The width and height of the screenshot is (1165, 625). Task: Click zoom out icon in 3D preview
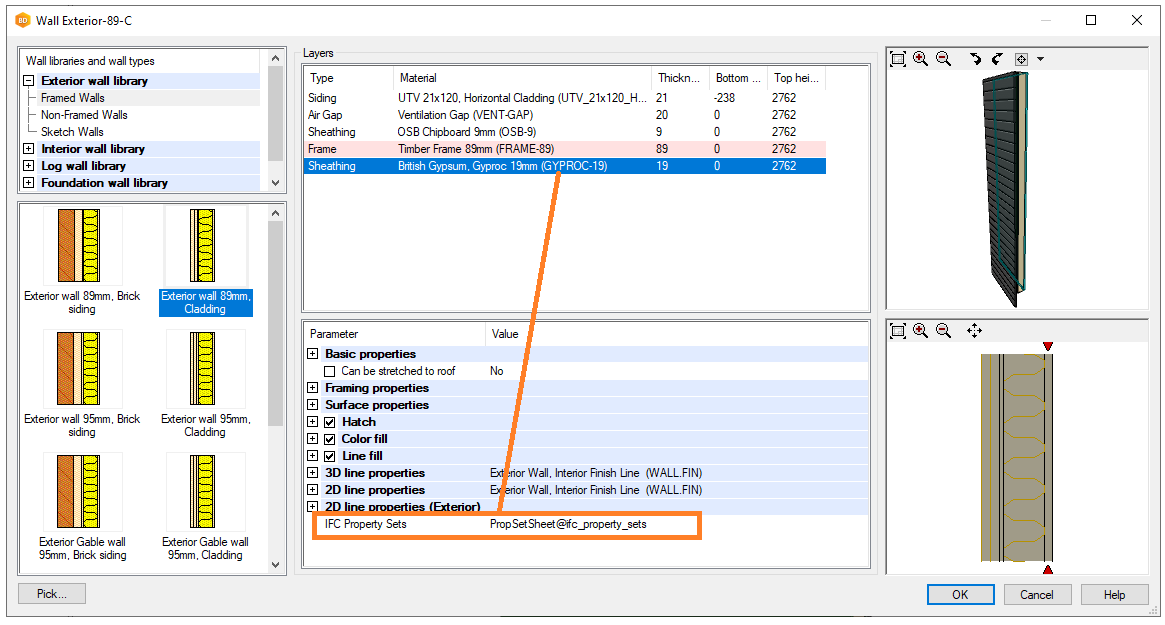(943, 59)
